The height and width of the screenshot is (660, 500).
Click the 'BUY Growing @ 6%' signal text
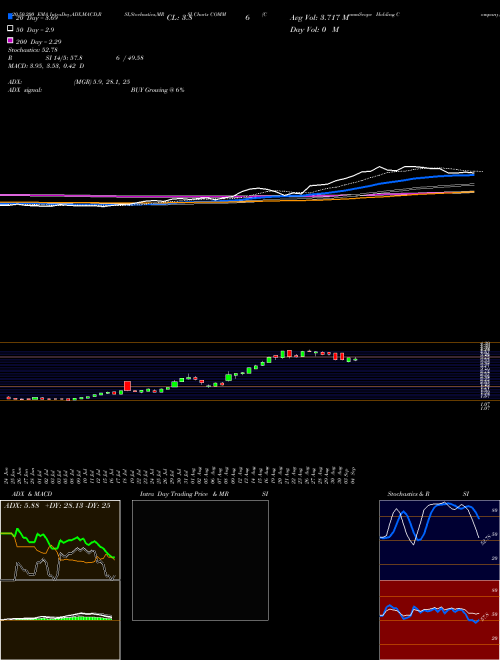click(x=157, y=90)
